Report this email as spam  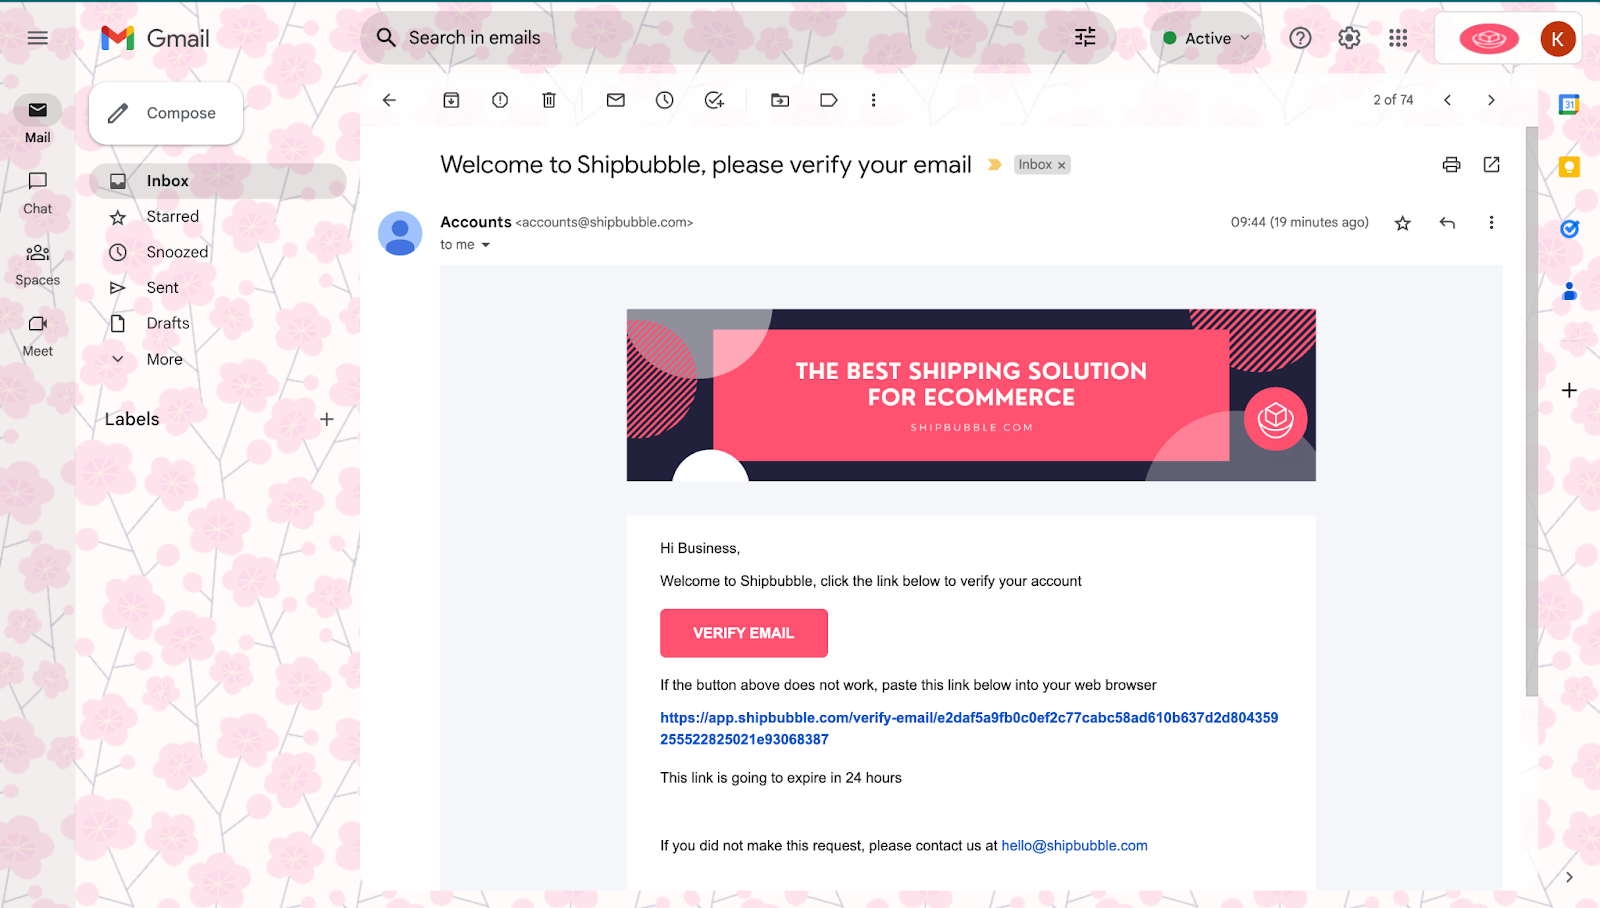pos(500,100)
